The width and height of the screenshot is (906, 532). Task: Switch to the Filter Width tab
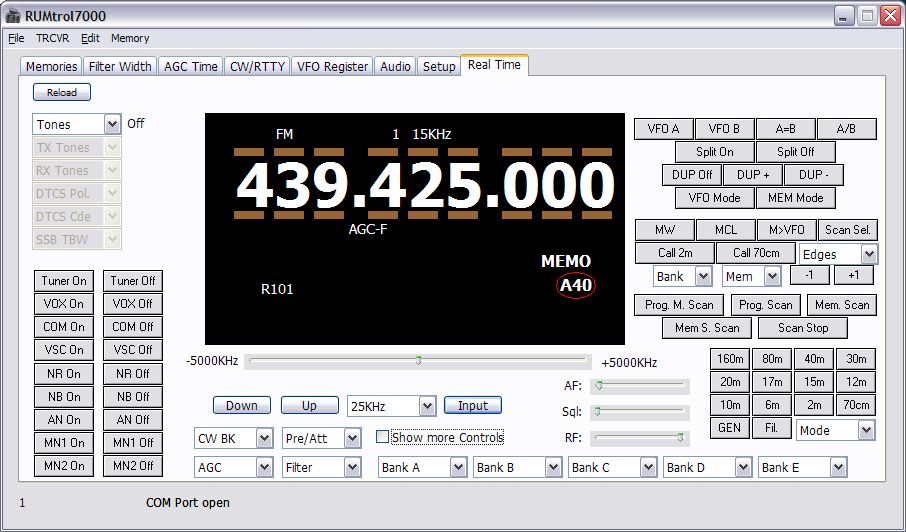[120, 66]
